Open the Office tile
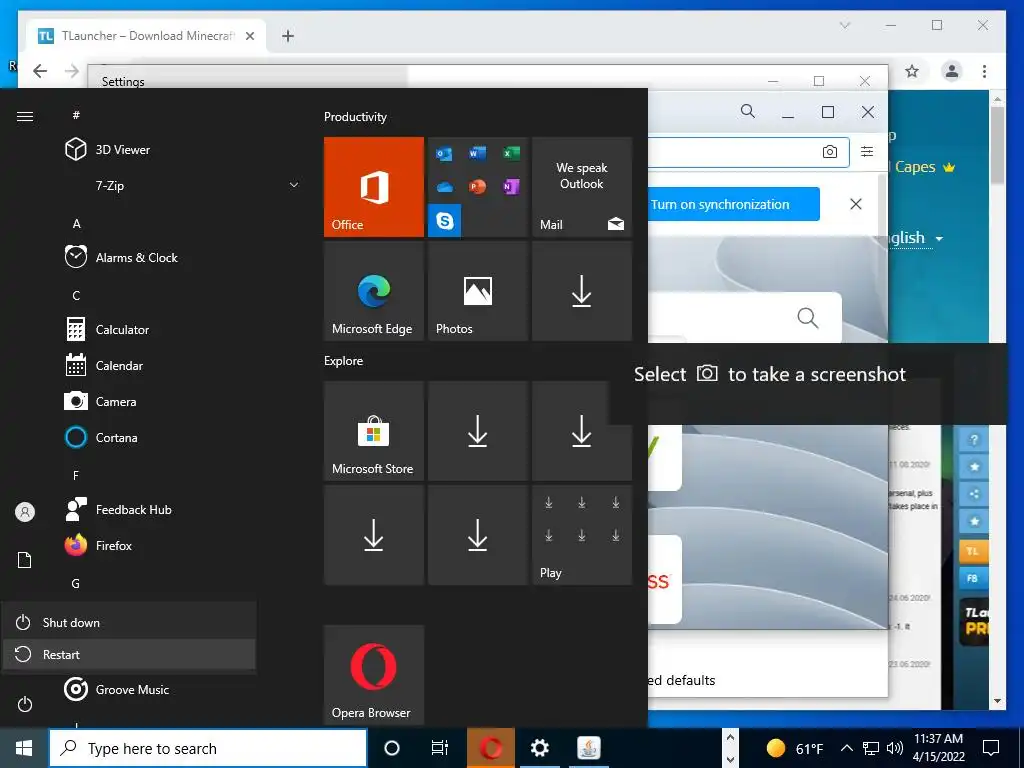 [x=374, y=187]
